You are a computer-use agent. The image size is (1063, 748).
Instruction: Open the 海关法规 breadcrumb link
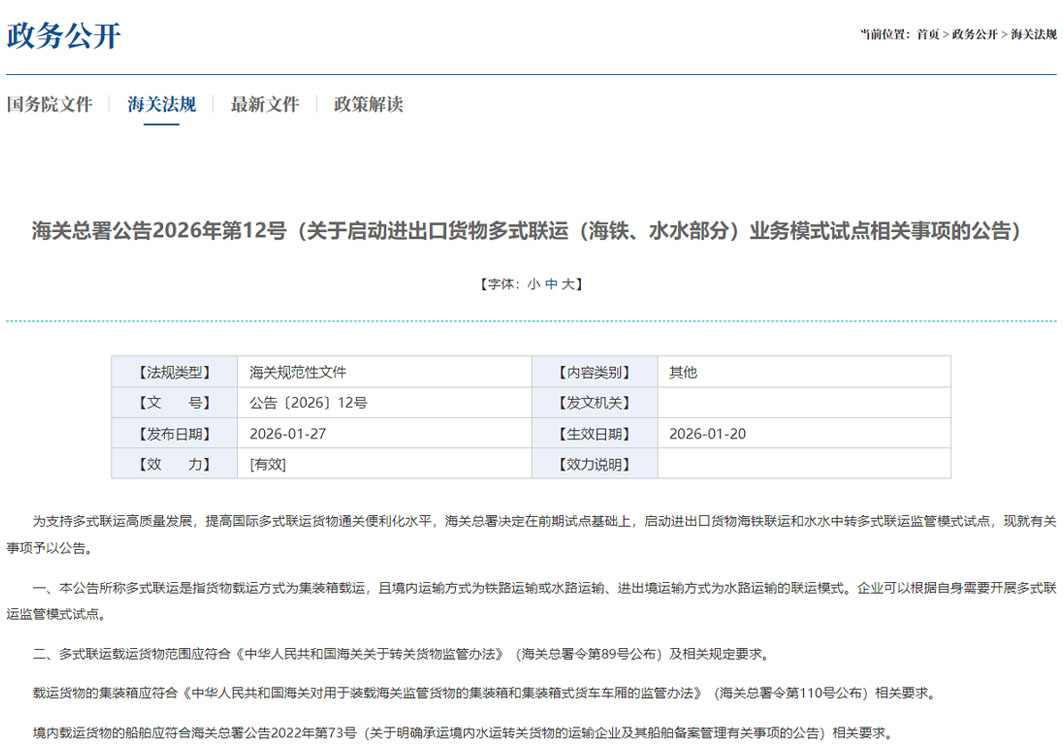click(1033, 33)
